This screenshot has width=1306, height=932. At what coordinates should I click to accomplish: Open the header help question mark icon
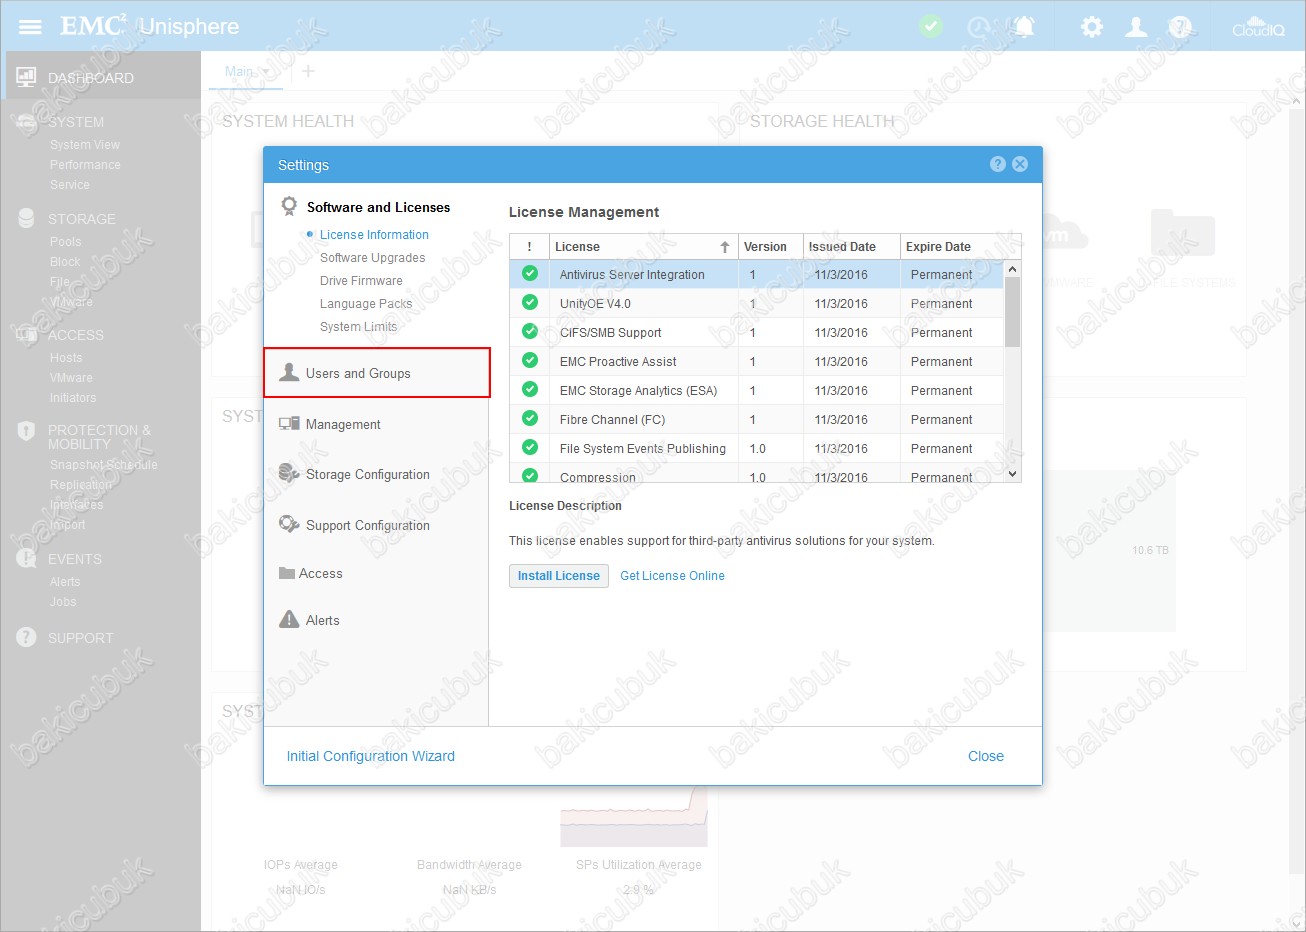tap(1180, 27)
